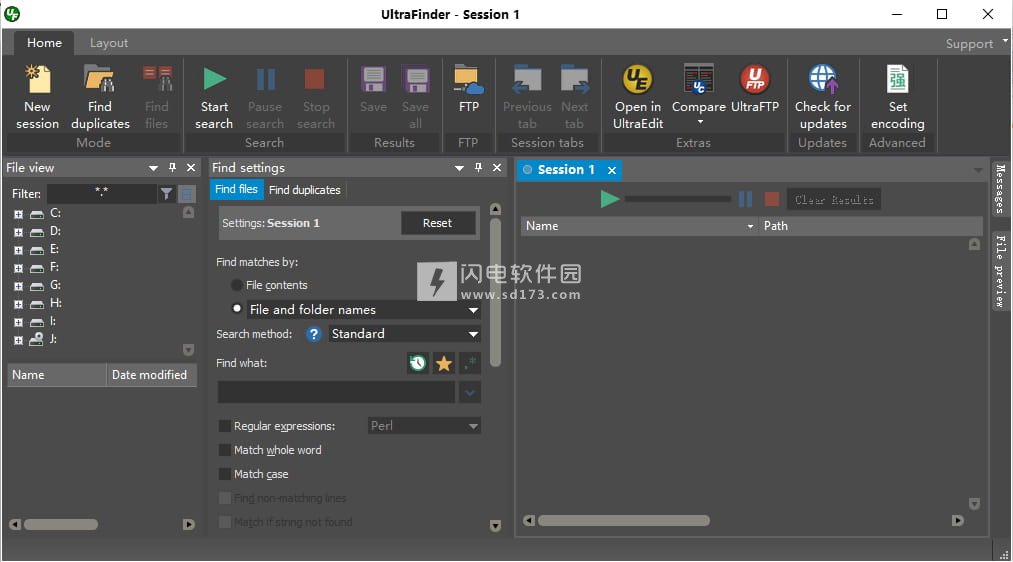Pin the File view panel
The height and width of the screenshot is (562, 1013).
click(x=172, y=167)
